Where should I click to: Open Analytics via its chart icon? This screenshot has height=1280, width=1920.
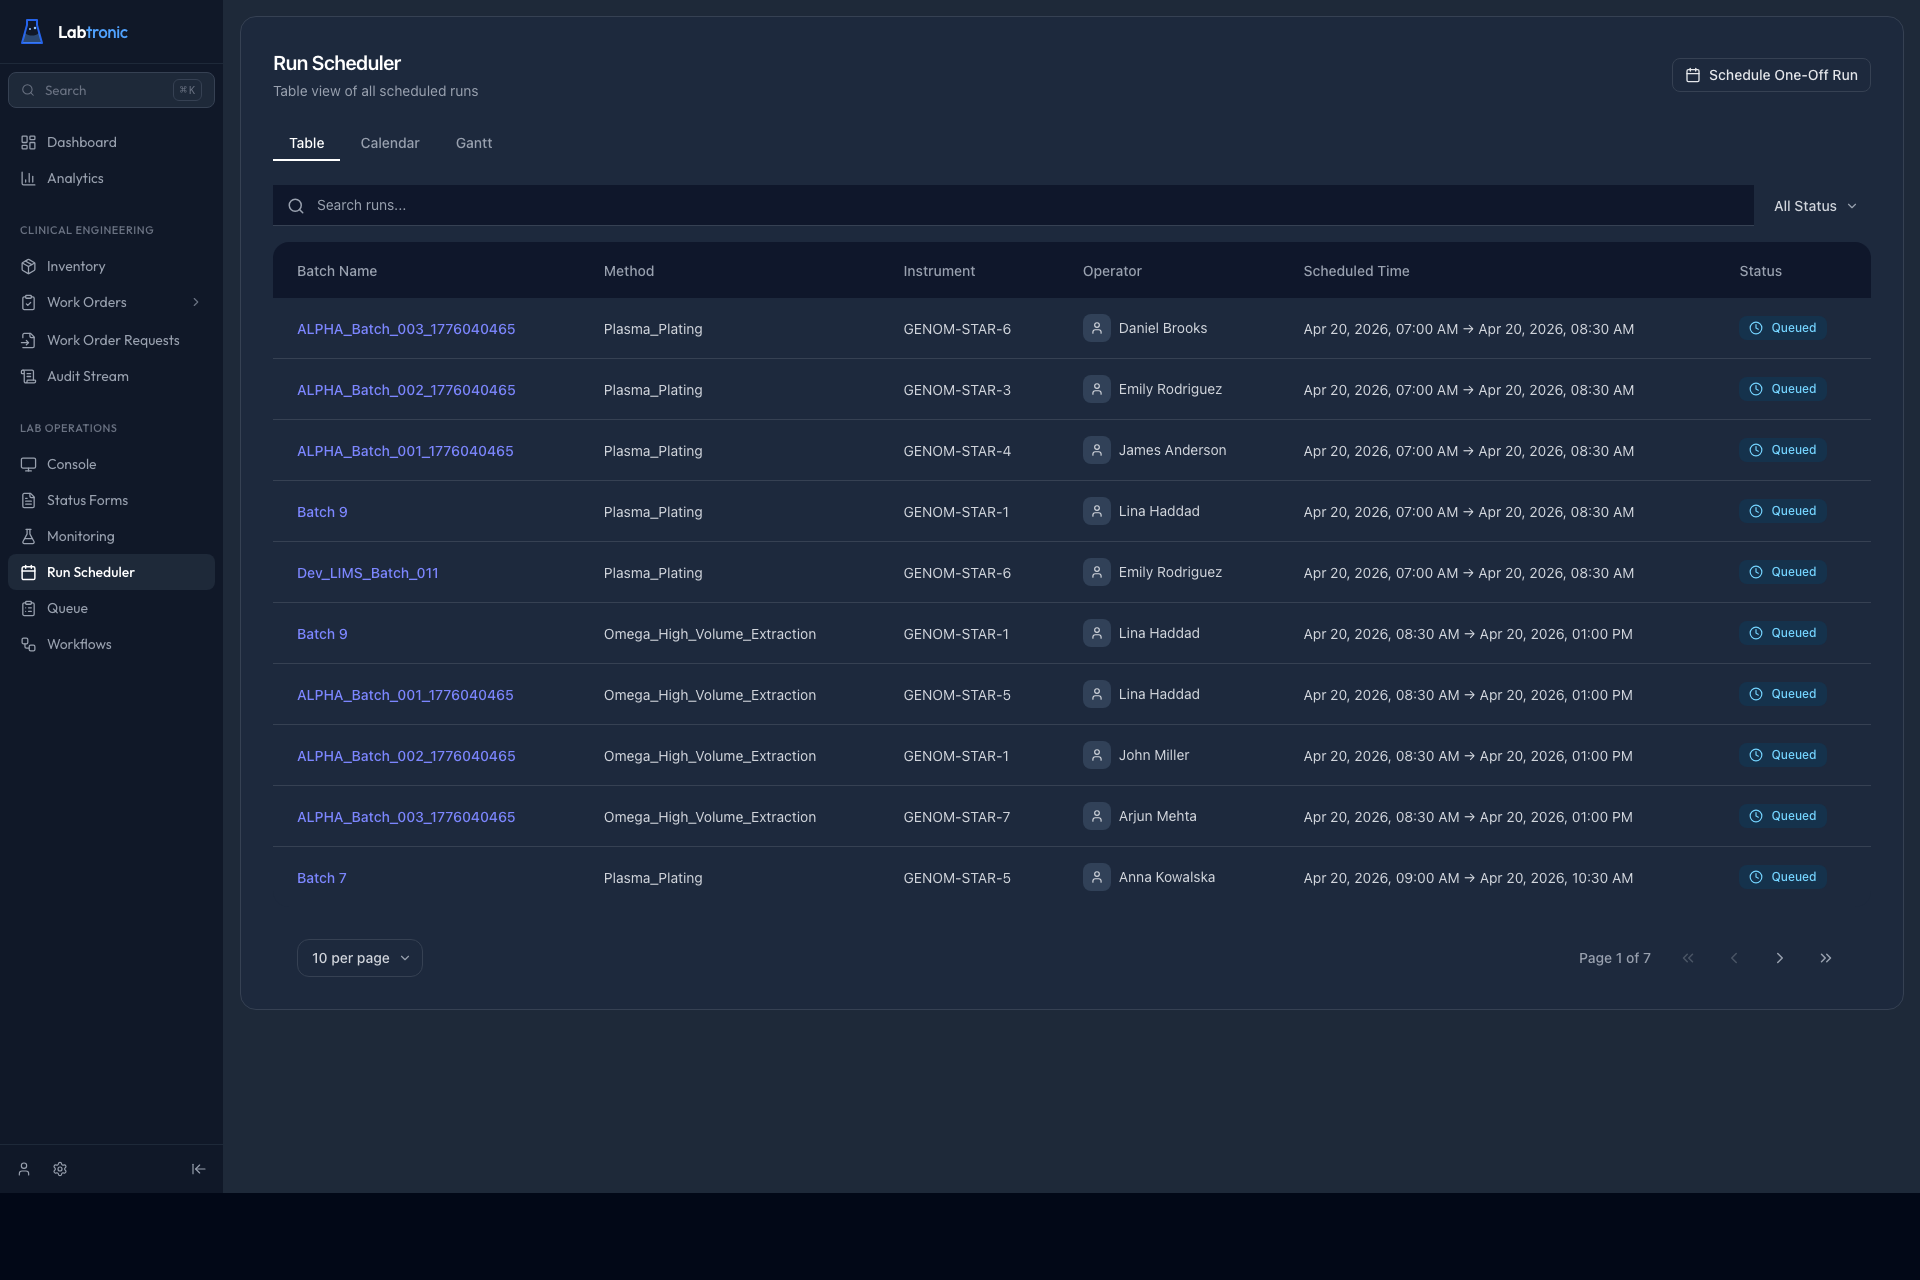coord(28,178)
